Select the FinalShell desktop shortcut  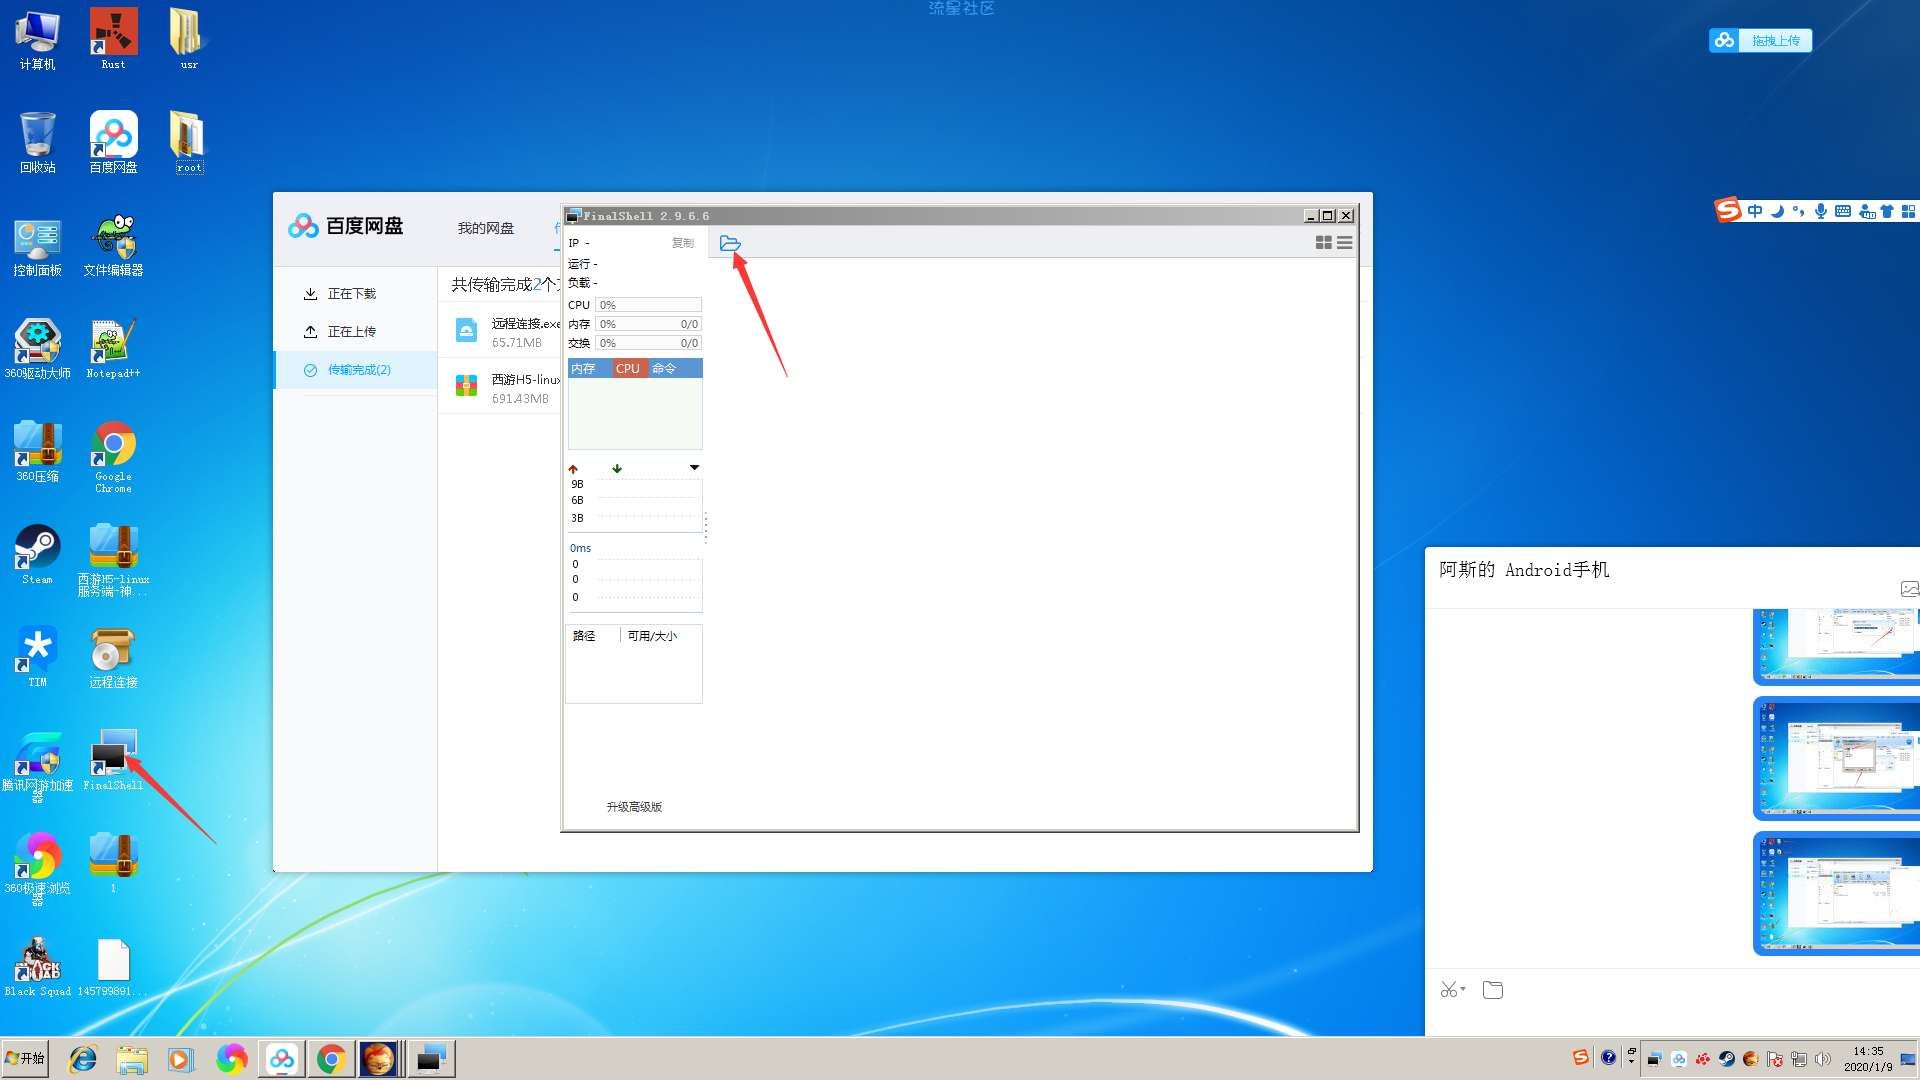(x=113, y=761)
